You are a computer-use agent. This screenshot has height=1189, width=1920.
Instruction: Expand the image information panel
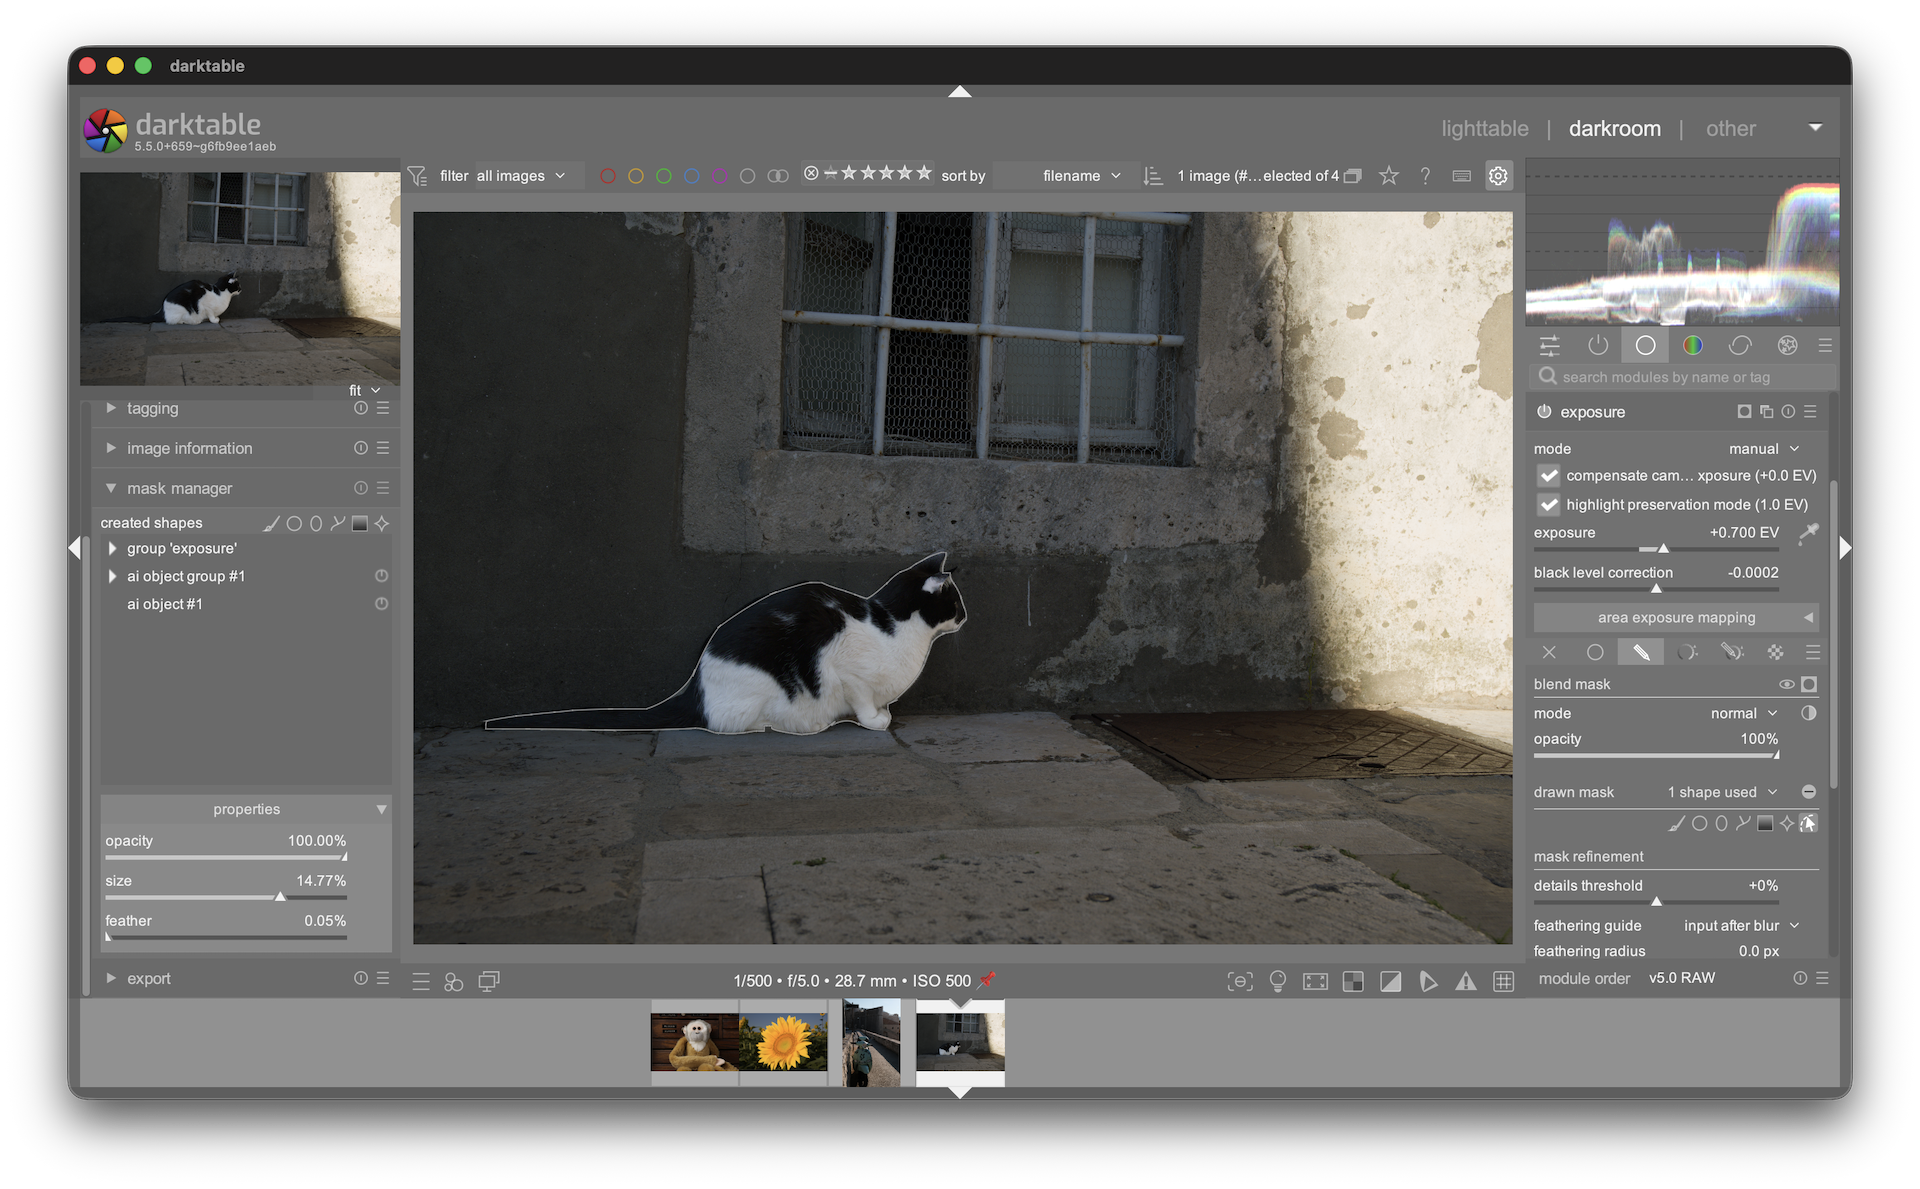(x=189, y=449)
